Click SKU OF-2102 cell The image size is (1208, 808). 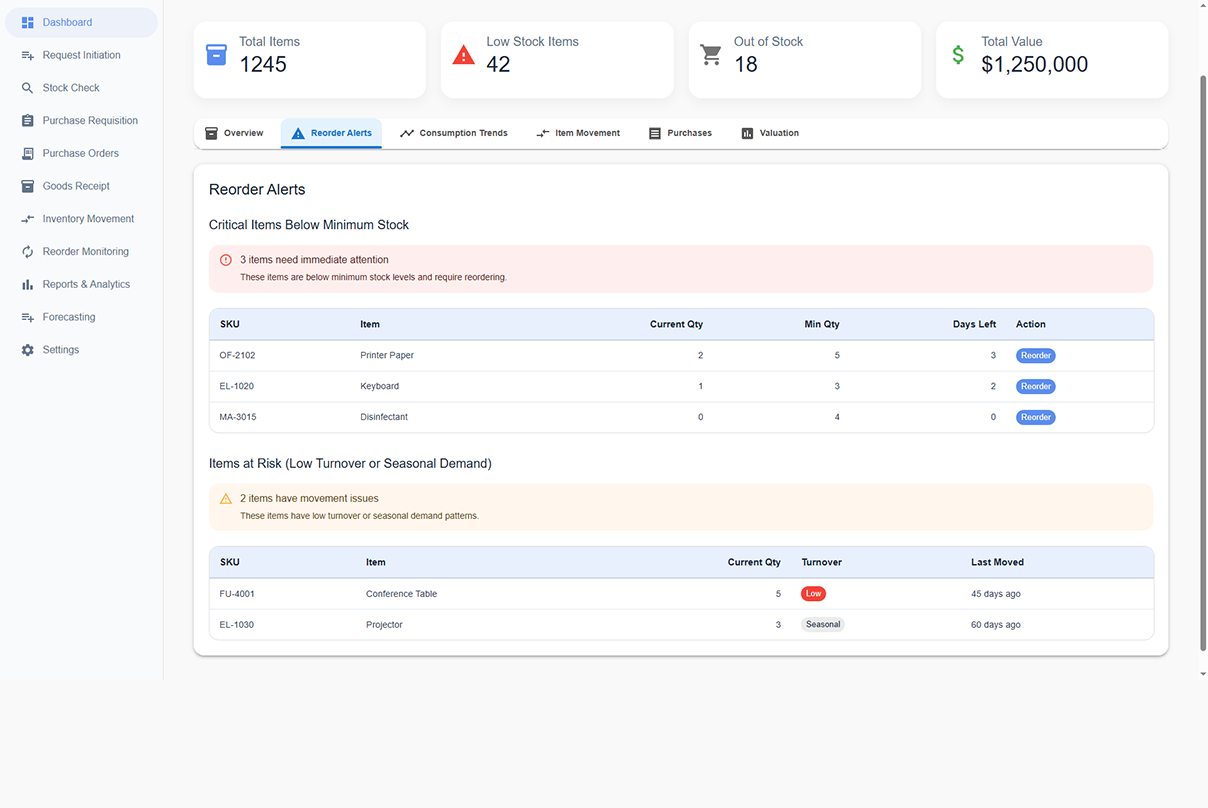[238, 356]
